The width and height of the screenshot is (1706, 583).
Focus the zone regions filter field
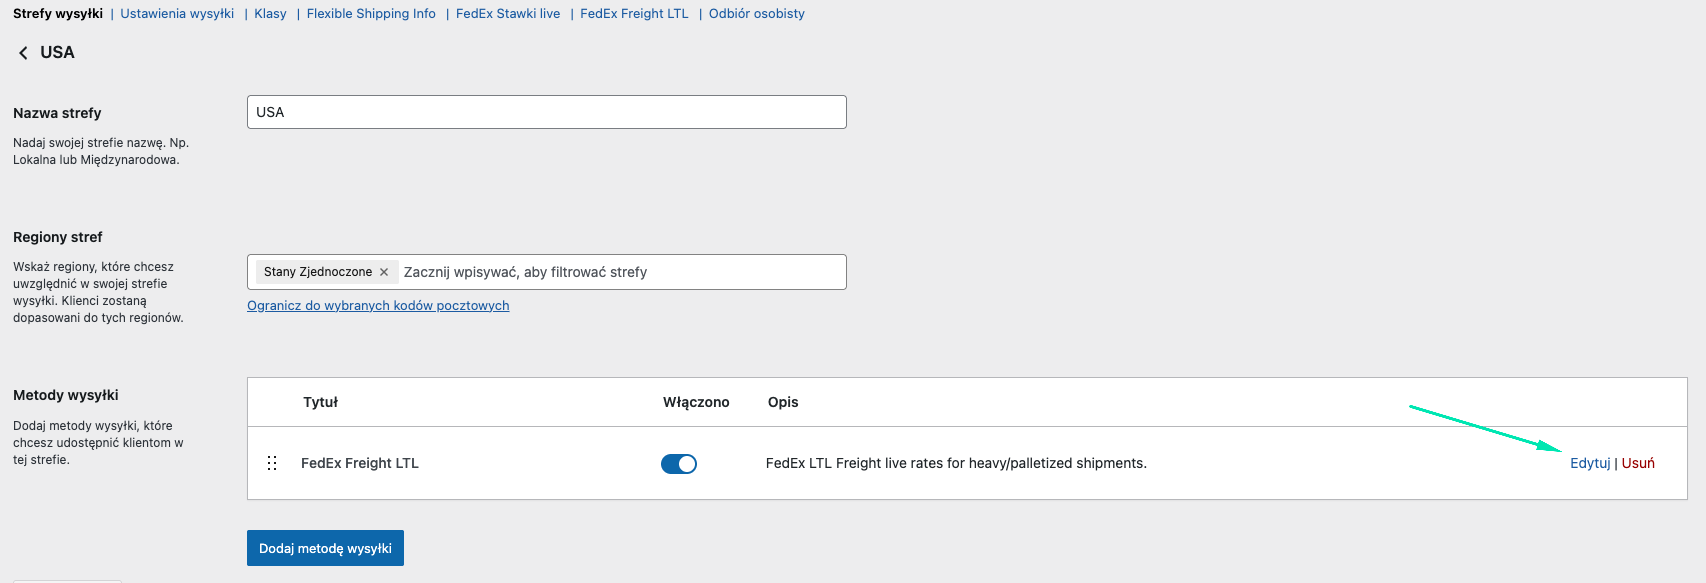pyautogui.click(x=620, y=272)
